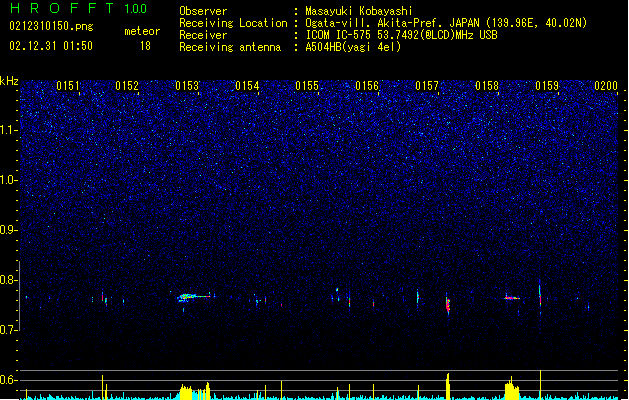Click the 0.8 kHz frequency label
This screenshot has height=400, width=629.
(x=9, y=280)
